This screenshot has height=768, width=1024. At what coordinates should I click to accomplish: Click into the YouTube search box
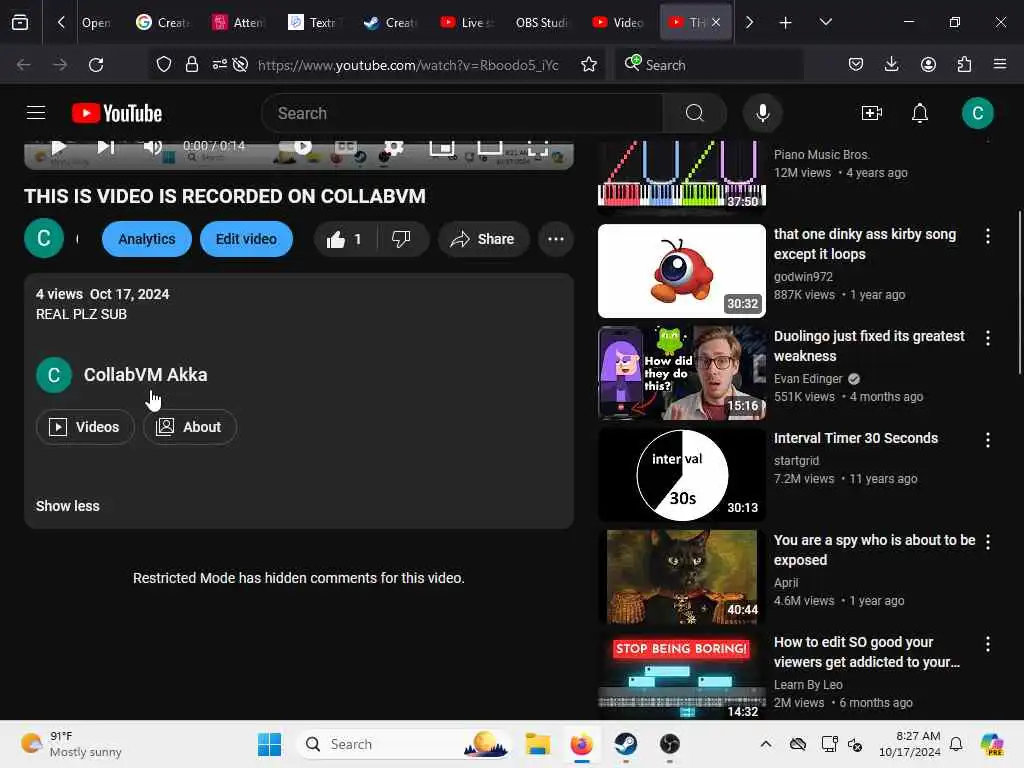tap(462, 113)
